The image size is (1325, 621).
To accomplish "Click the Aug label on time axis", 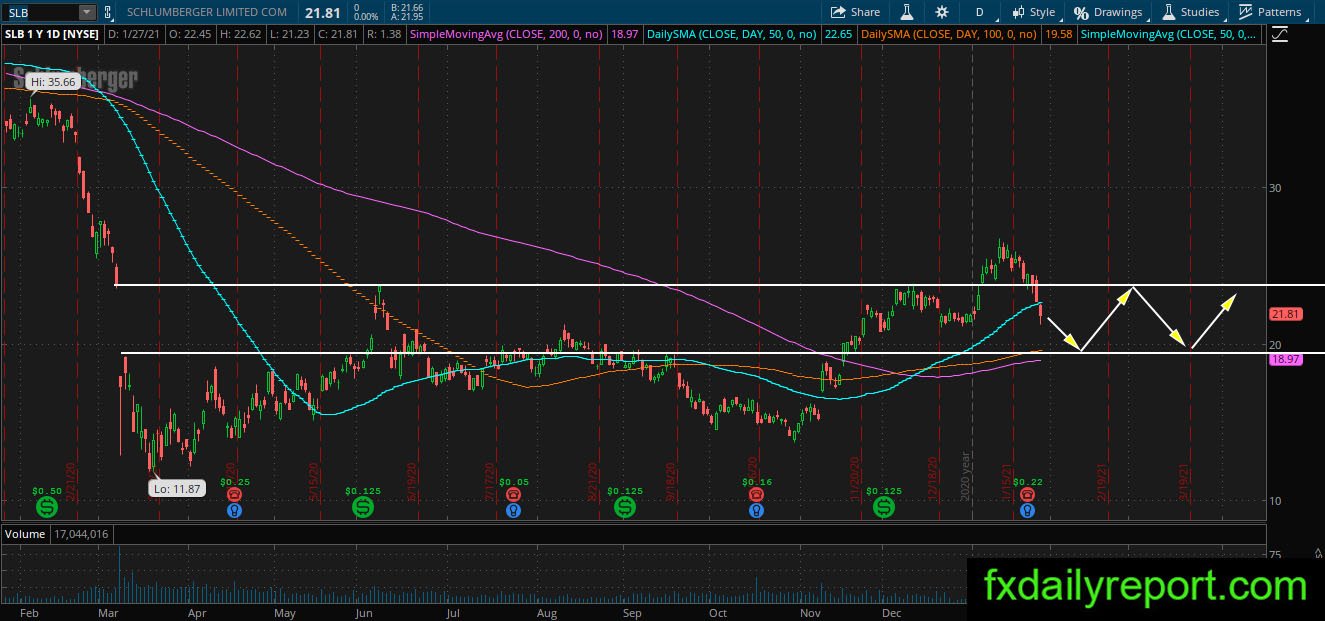I will (x=546, y=611).
